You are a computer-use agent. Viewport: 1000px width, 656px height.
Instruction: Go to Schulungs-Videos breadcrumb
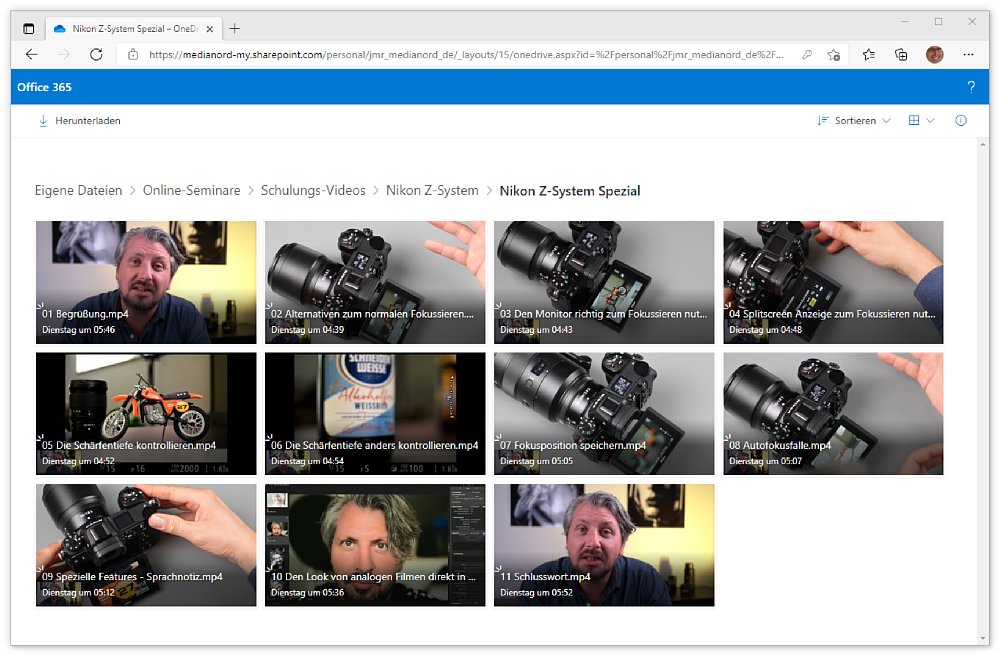coord(313,191)
